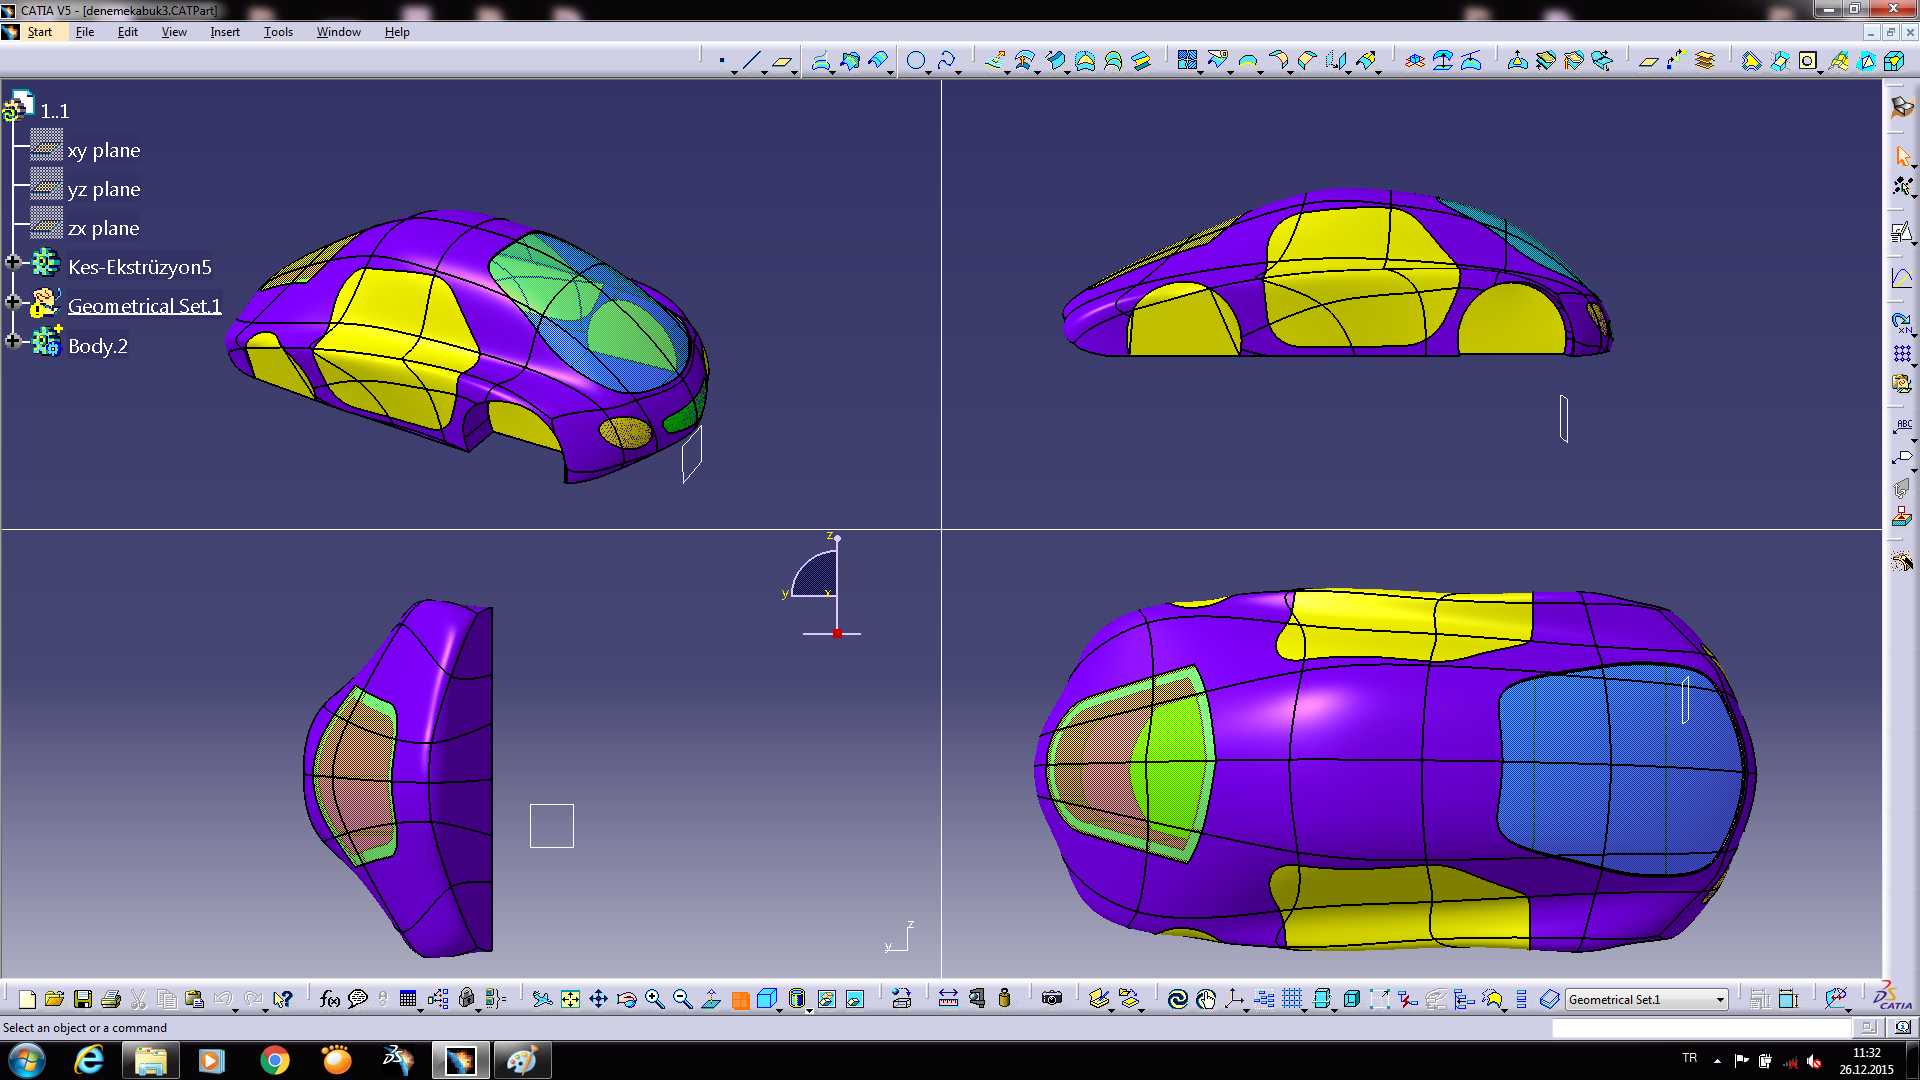Expand the Body.2 tree node

[x=13, y=340]
